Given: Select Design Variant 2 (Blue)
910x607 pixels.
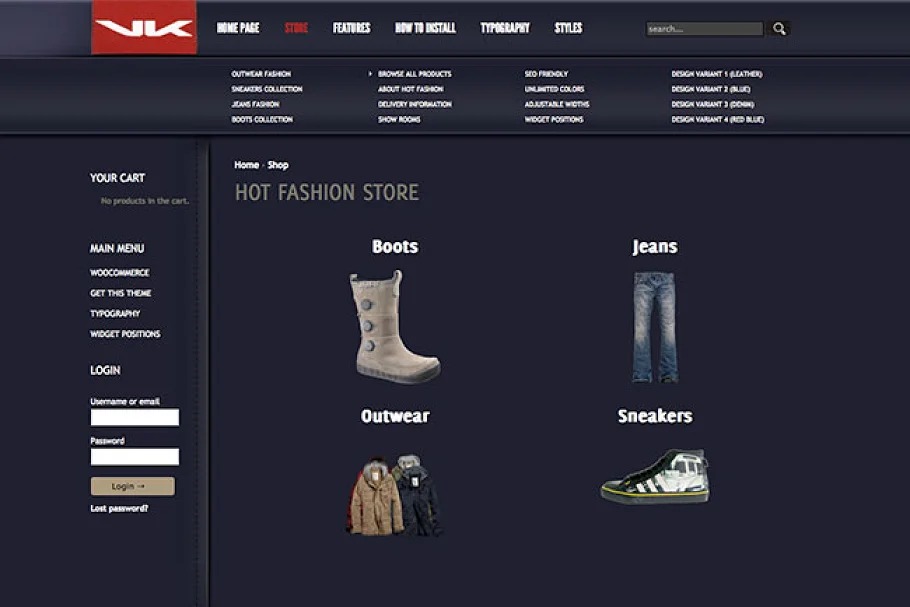Looking at the screenshot, I should click(x=710, y=89).
